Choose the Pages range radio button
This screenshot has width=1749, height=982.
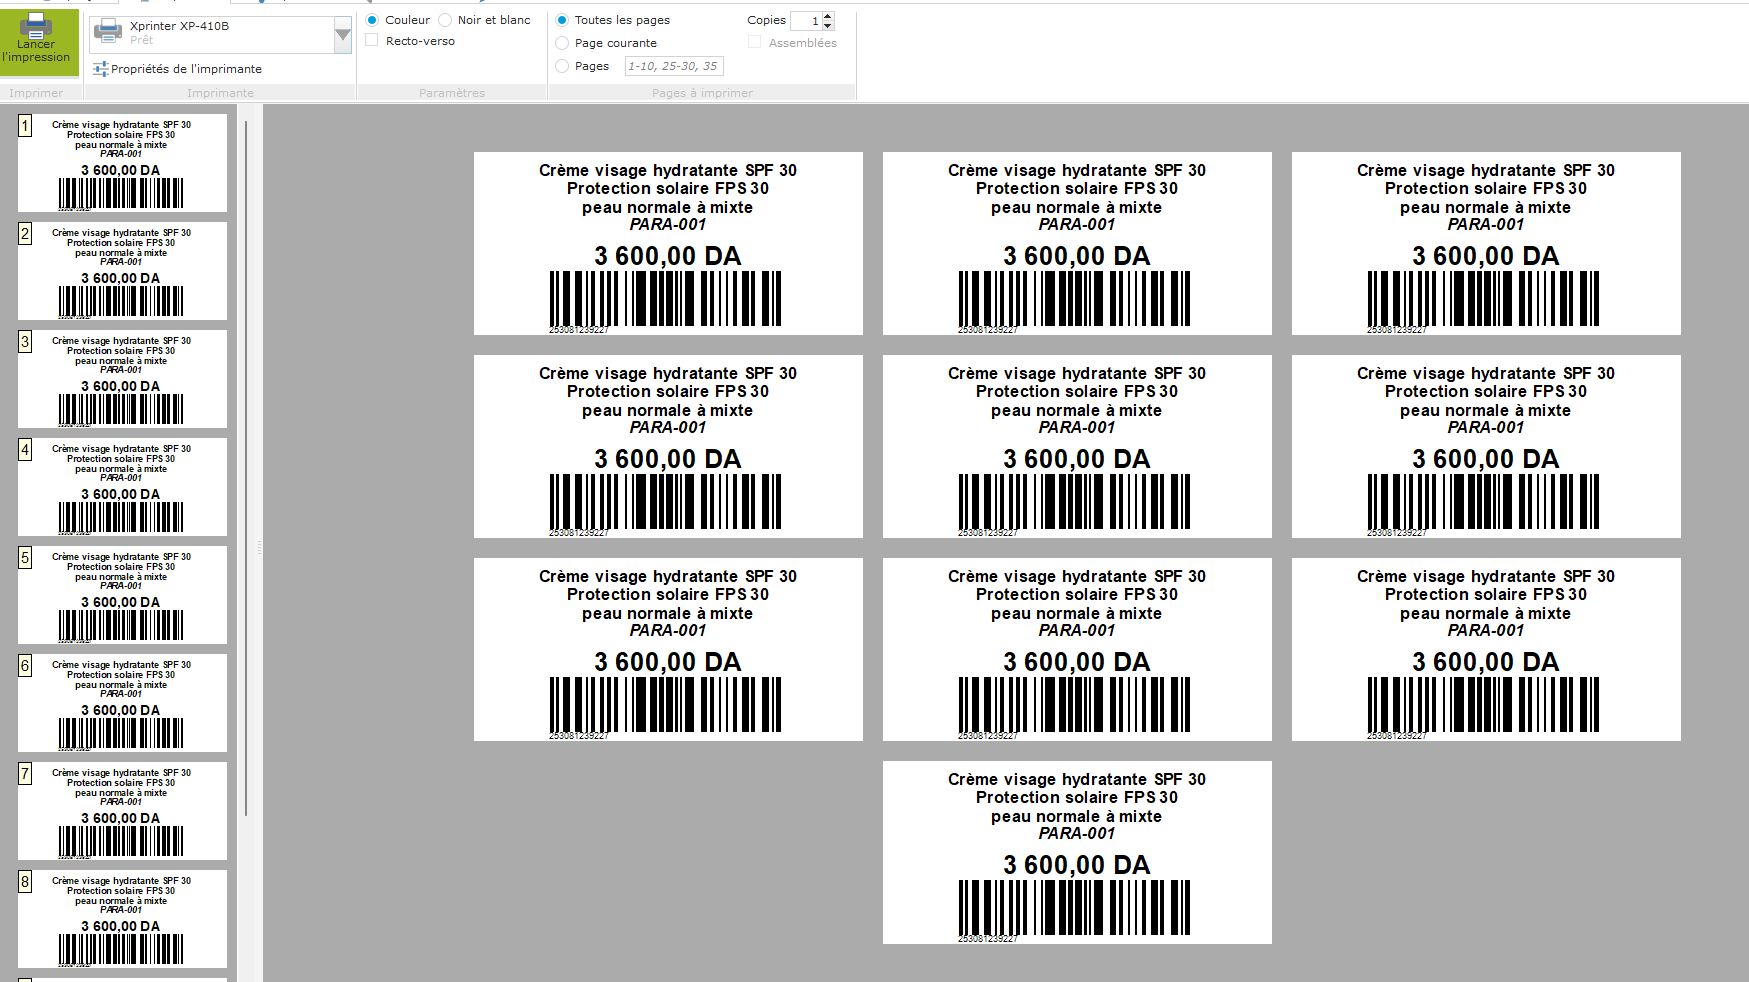click(562, 66)
